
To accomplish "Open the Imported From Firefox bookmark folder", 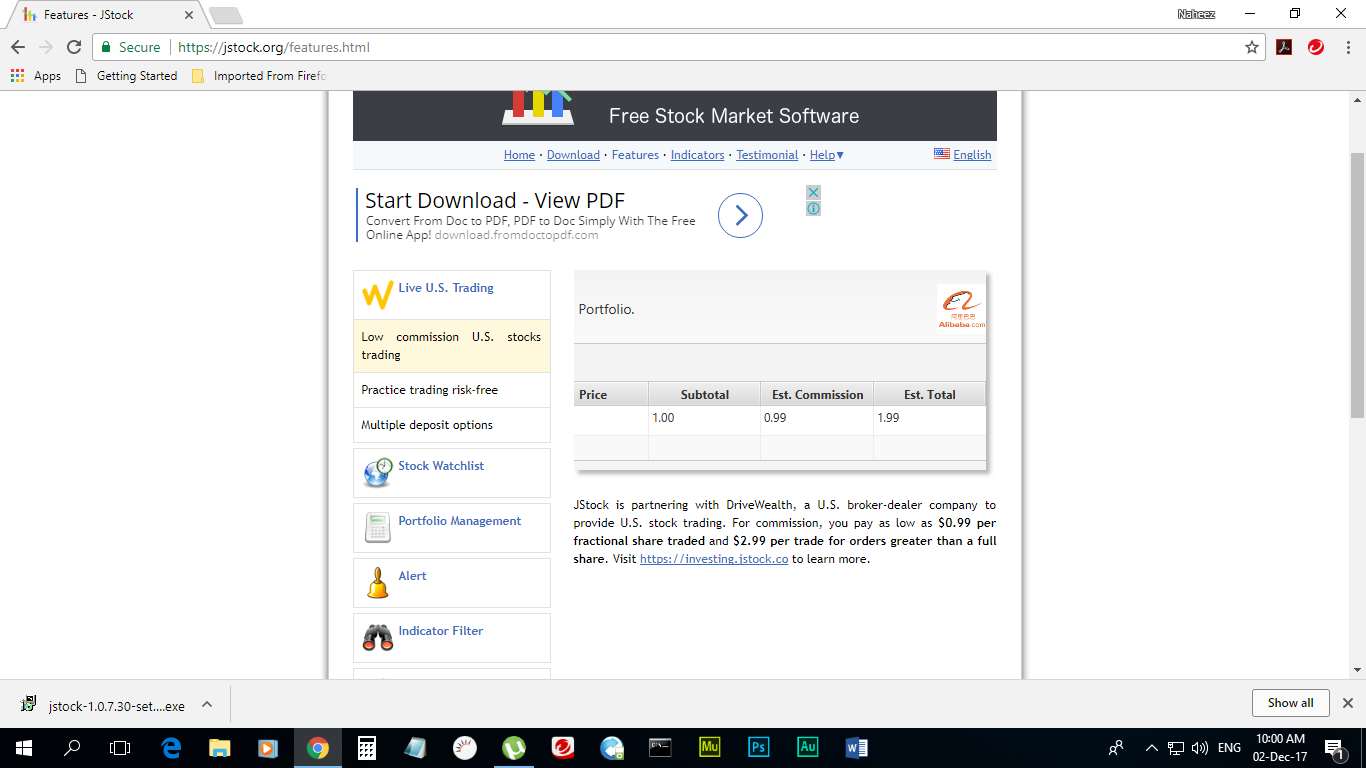I will pos(259,76).
